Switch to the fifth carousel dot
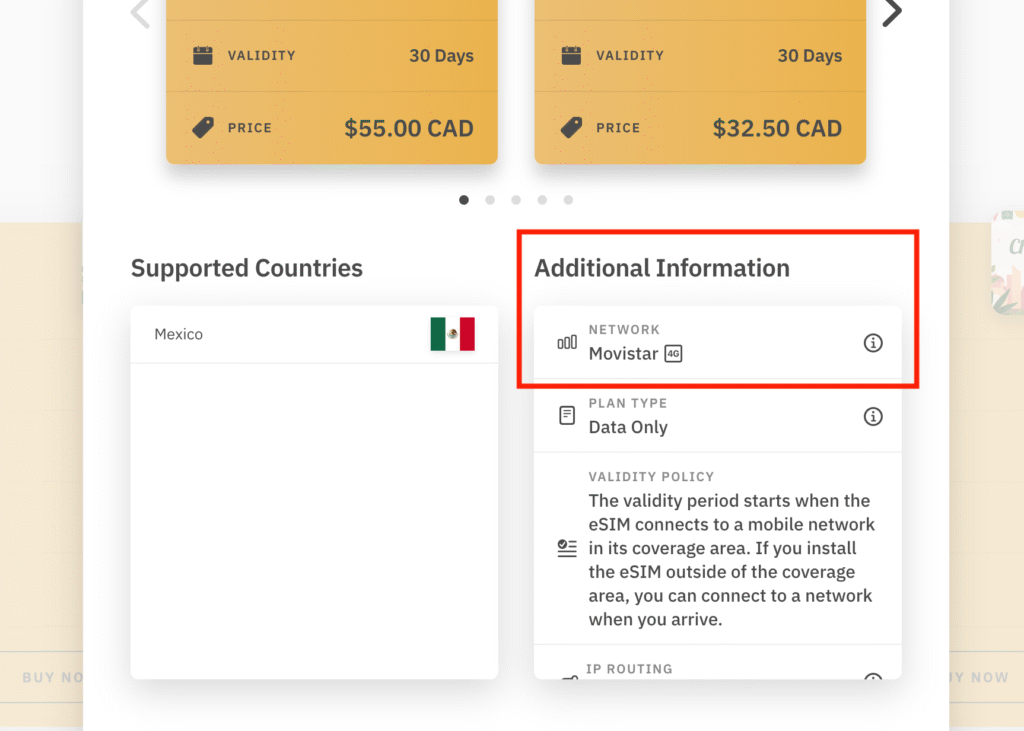This screenshot has height=731, width=1024. (x=568, y=200)
